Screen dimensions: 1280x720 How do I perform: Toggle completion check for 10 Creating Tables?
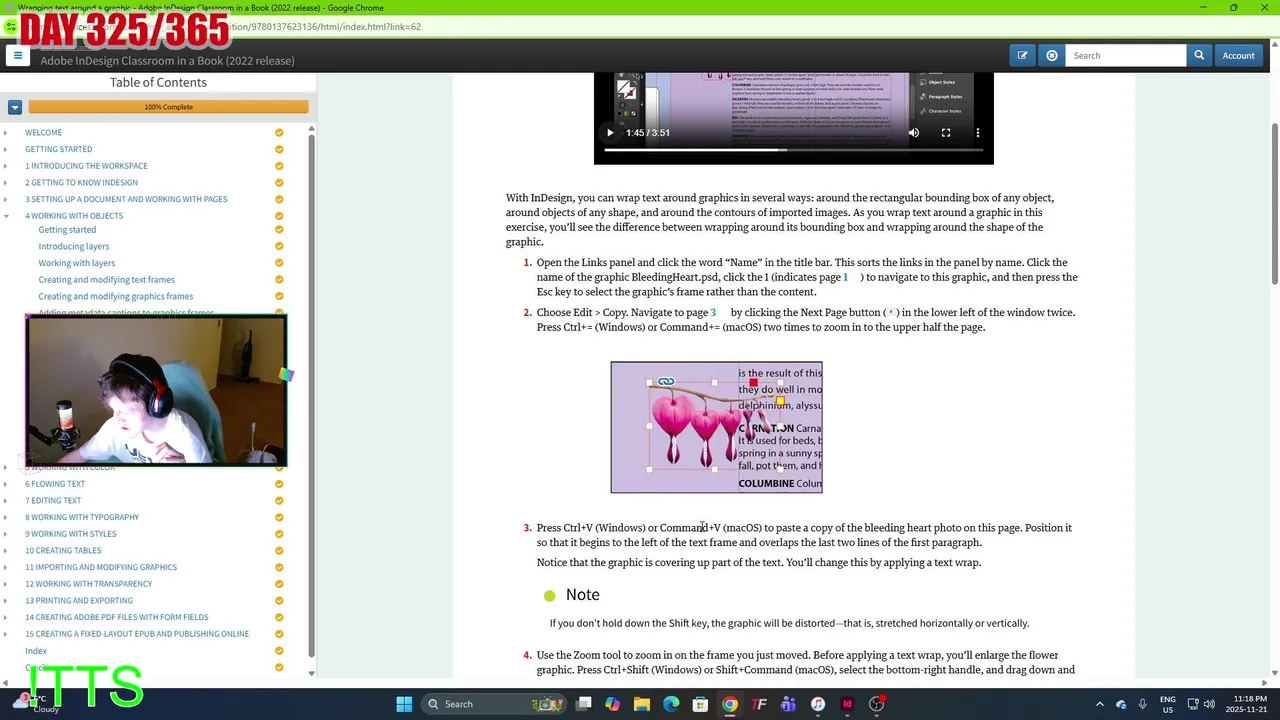point(279,551)
